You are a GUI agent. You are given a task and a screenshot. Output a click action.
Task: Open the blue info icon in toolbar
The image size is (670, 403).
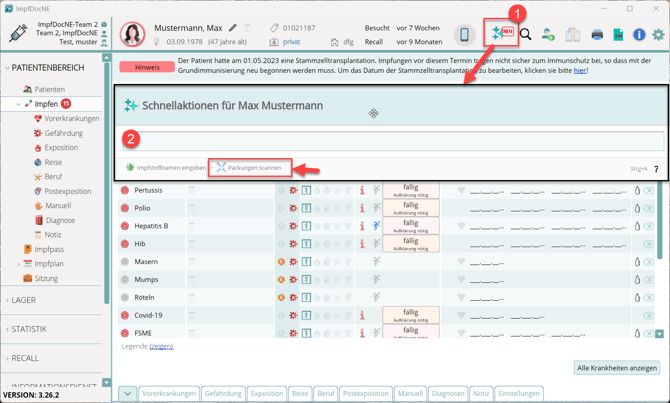638,35
